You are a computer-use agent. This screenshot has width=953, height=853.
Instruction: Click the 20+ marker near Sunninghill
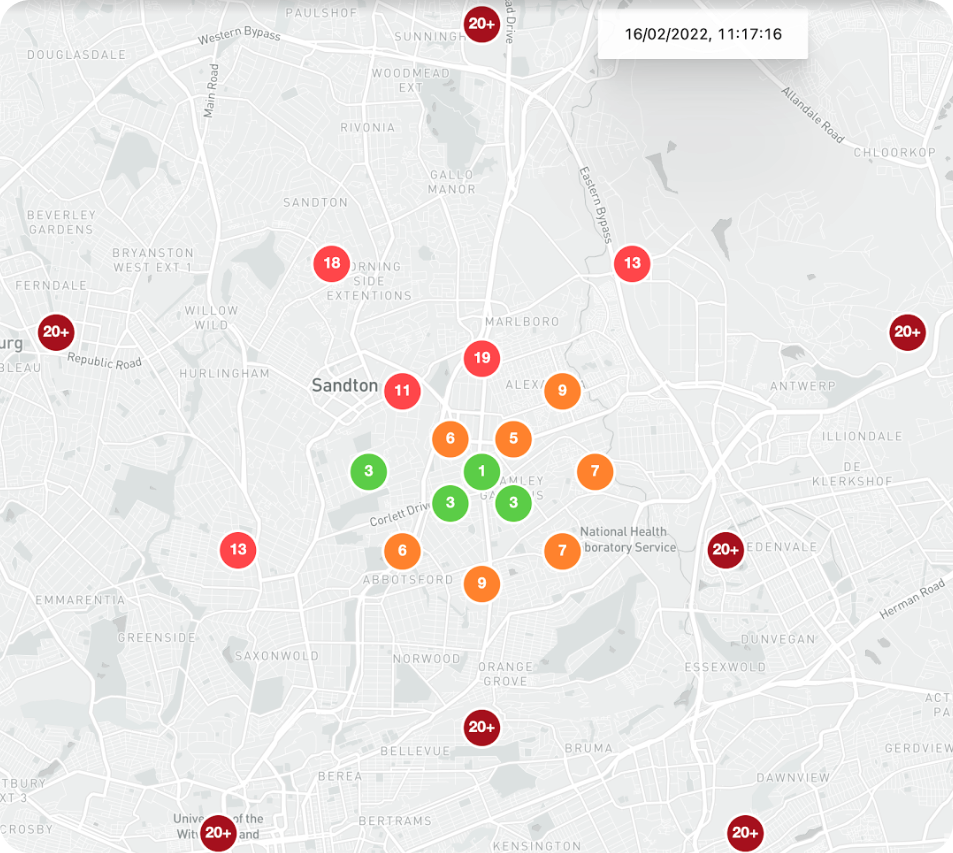482,24
